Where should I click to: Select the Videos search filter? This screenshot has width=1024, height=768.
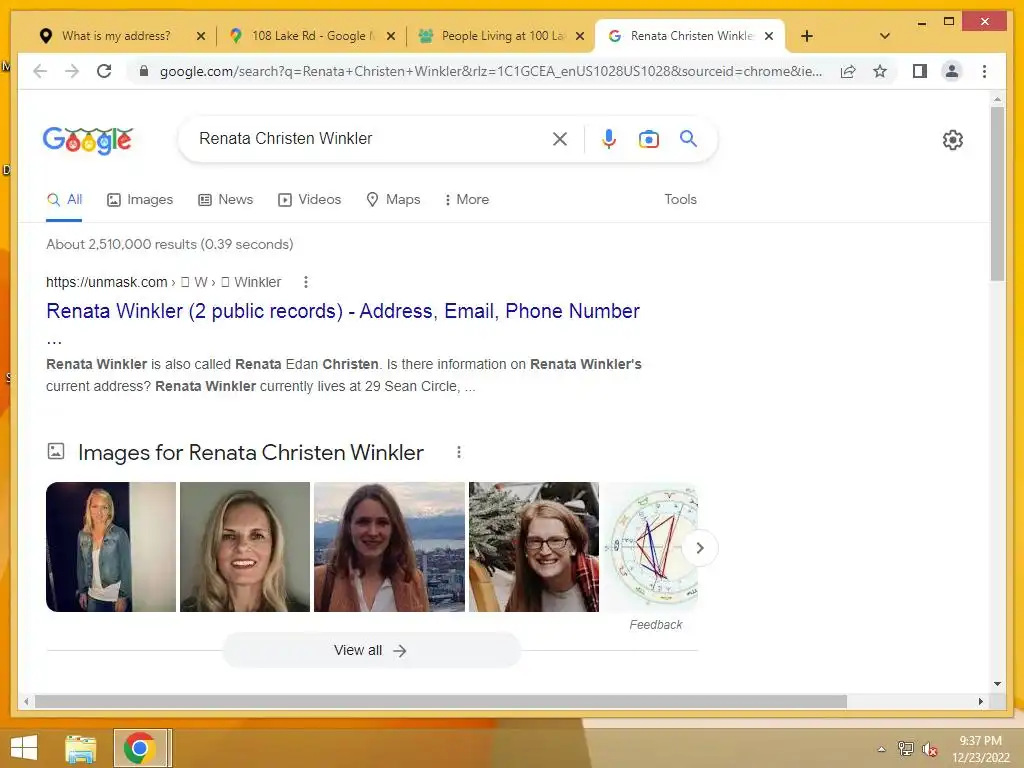310,200
